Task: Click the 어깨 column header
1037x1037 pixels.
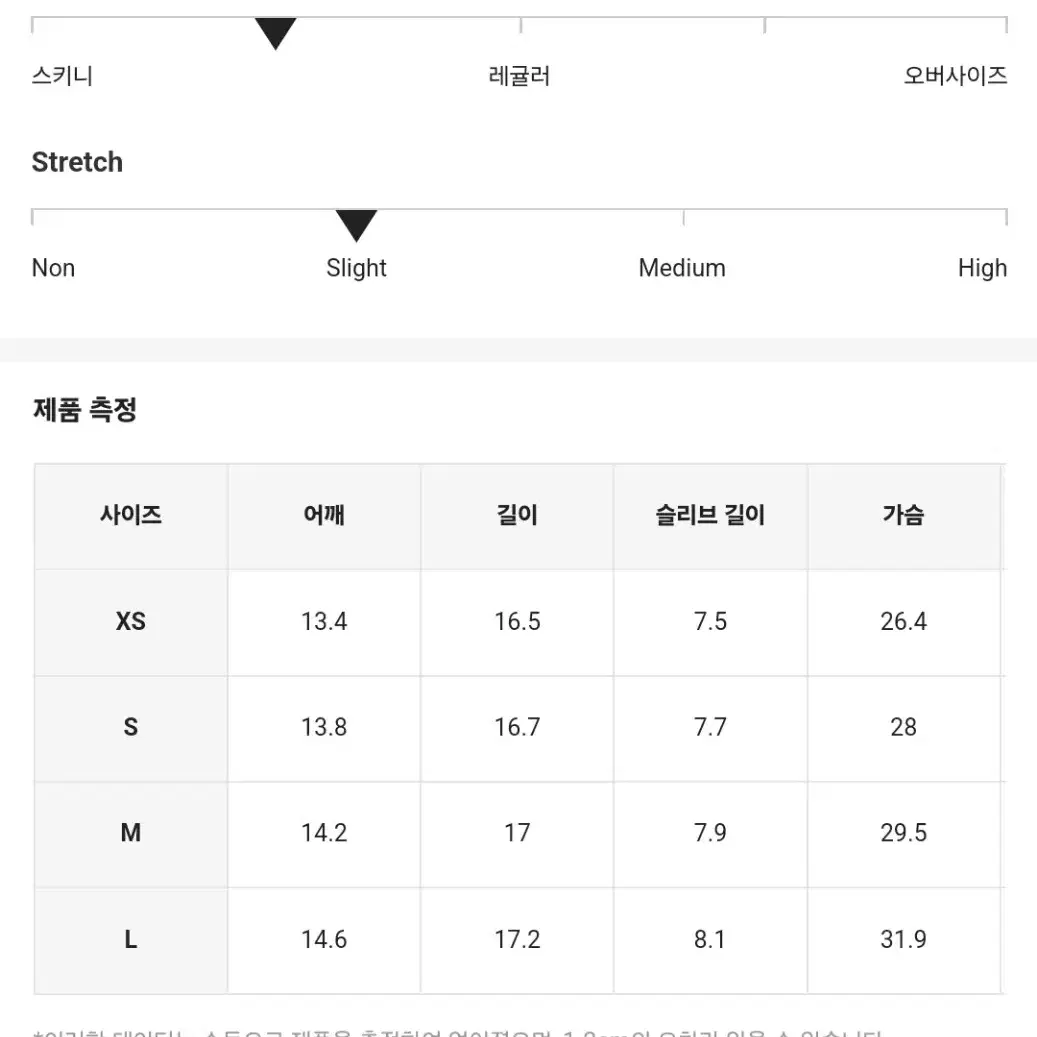Action: 324,515
